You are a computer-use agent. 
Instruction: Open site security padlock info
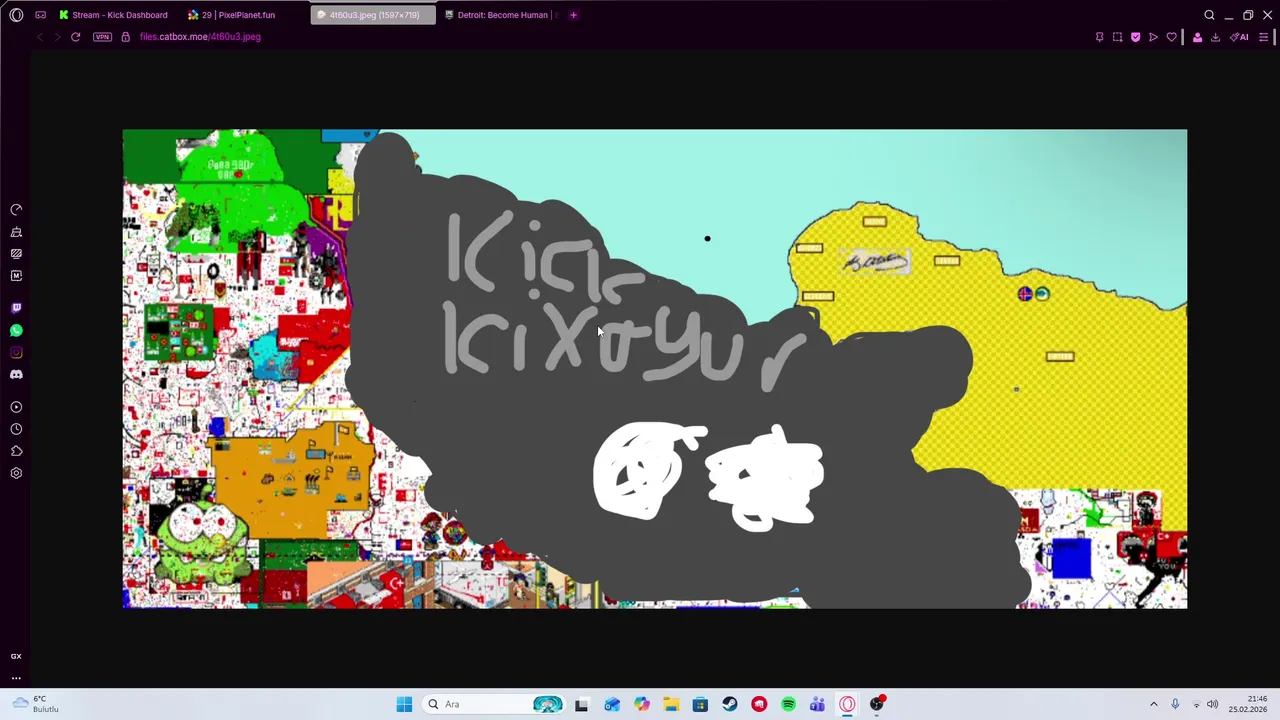tap(125, 37)
